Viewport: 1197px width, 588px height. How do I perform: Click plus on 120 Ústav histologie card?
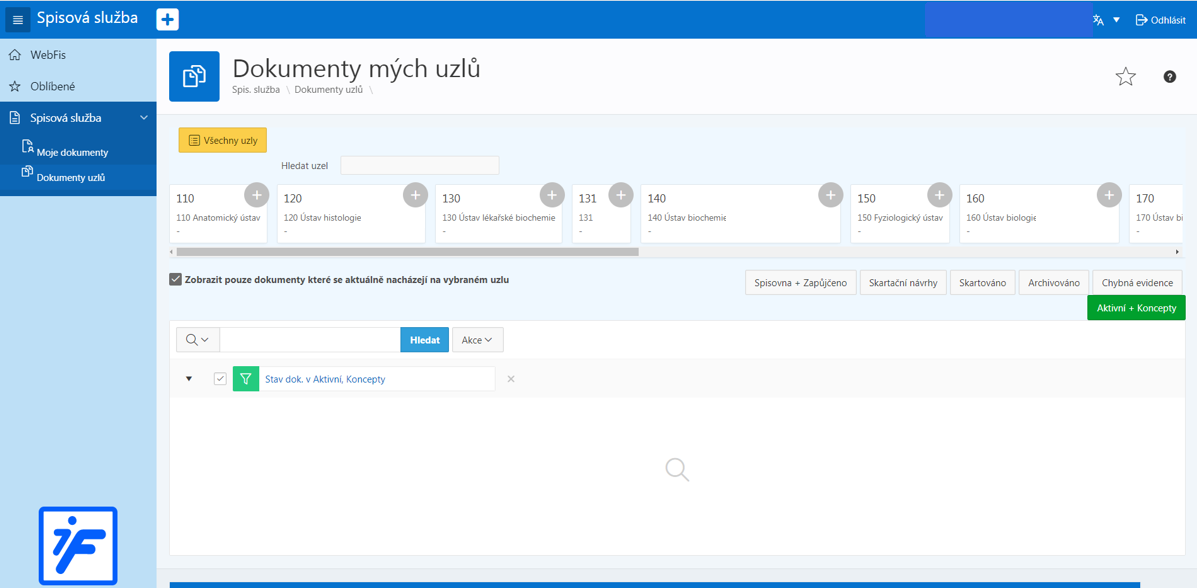point(415,195)
